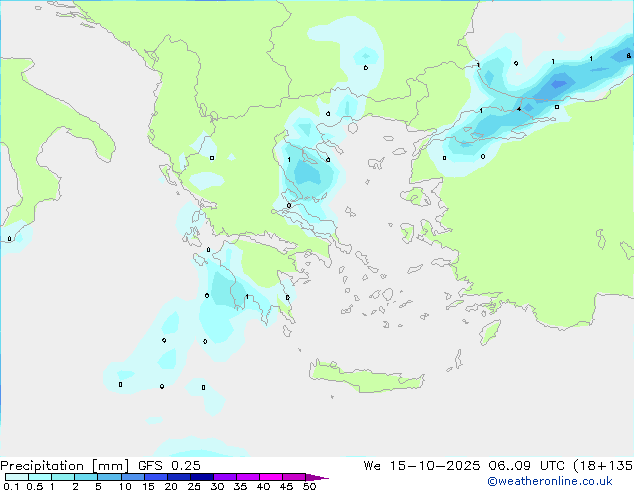The height and width of the screenshot is (490, 634).
Task: Click the 20–25 mm legend color swatch
Action: tap(178, 477)
